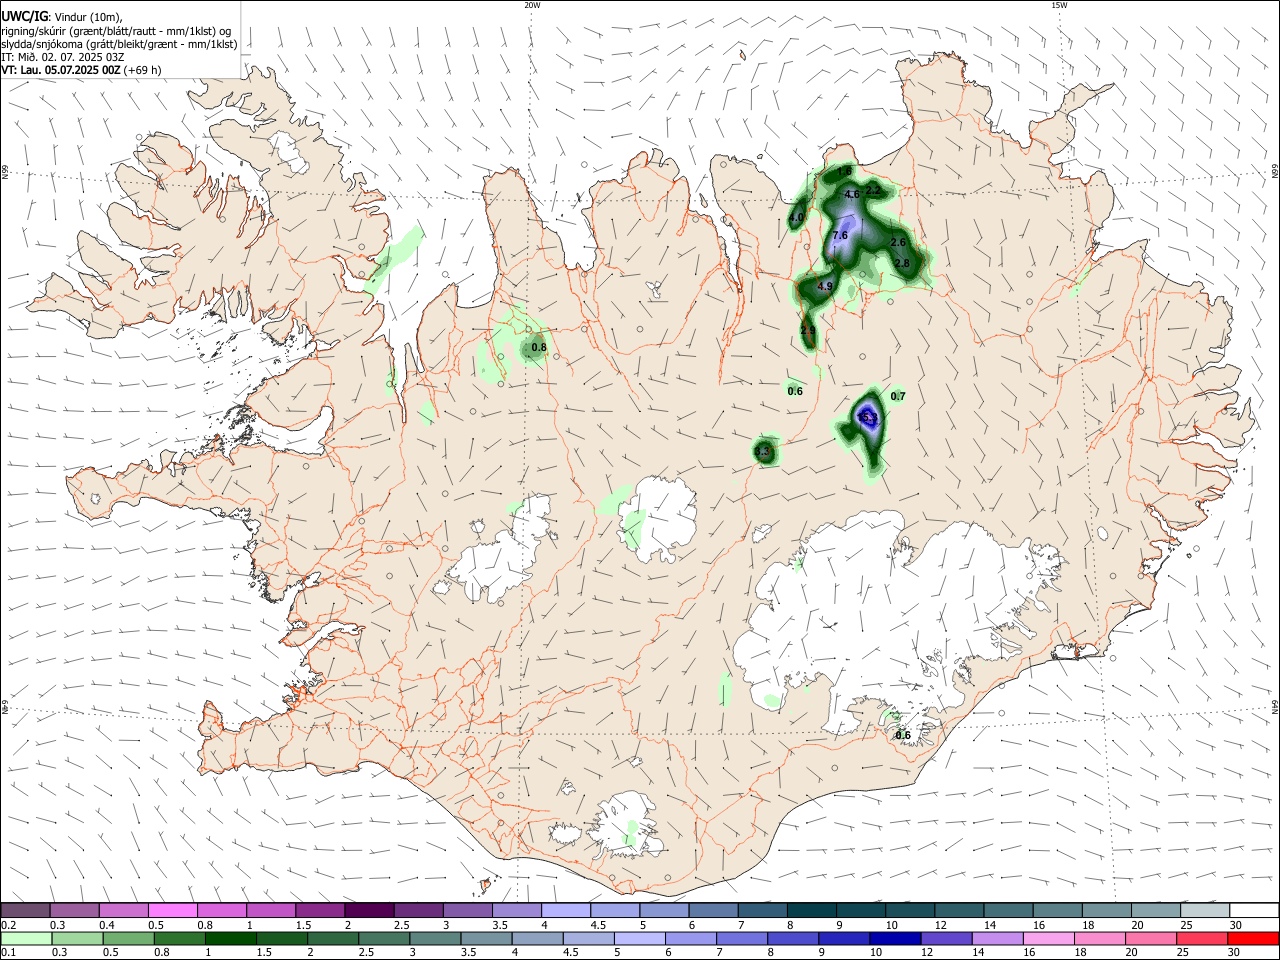The image size is (1280, 960).
Task: Click the dark navy swatch above rain label 10
Action: [893, 939]
